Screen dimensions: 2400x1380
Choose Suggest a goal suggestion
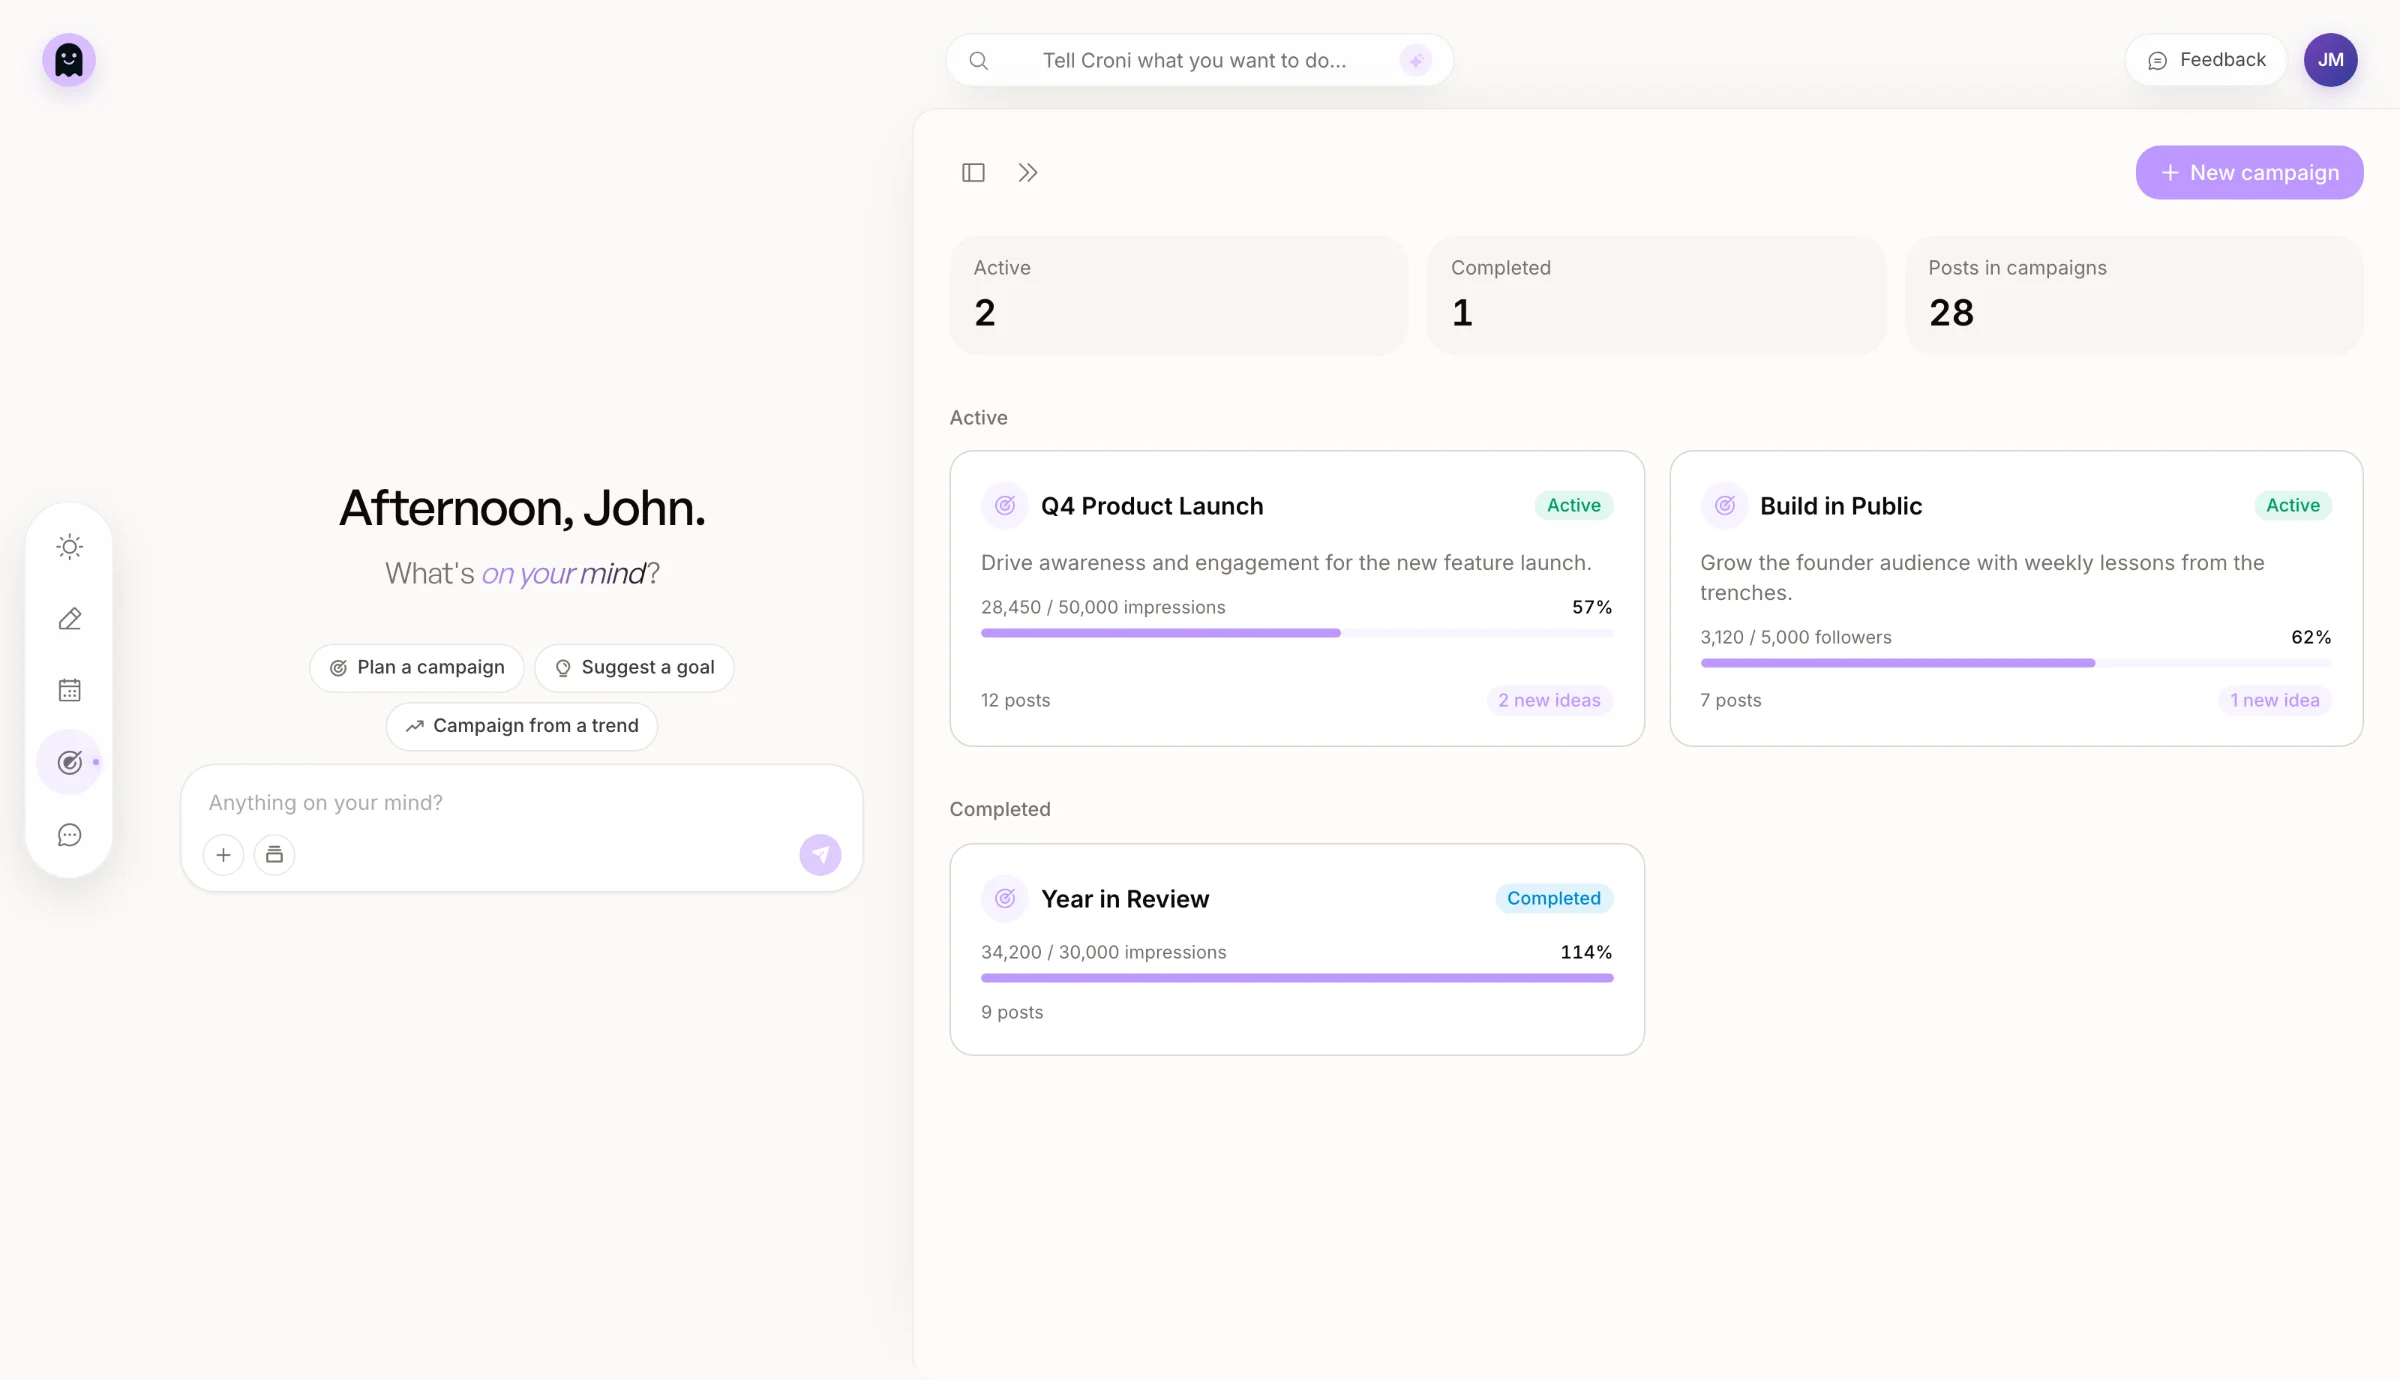point(634,668)
